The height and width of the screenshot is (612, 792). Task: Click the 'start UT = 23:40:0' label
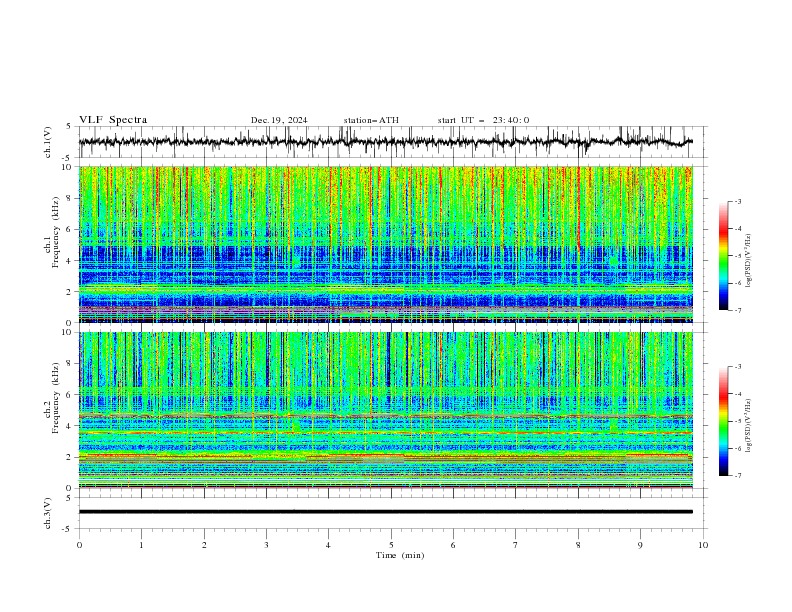tap(483, 120)
